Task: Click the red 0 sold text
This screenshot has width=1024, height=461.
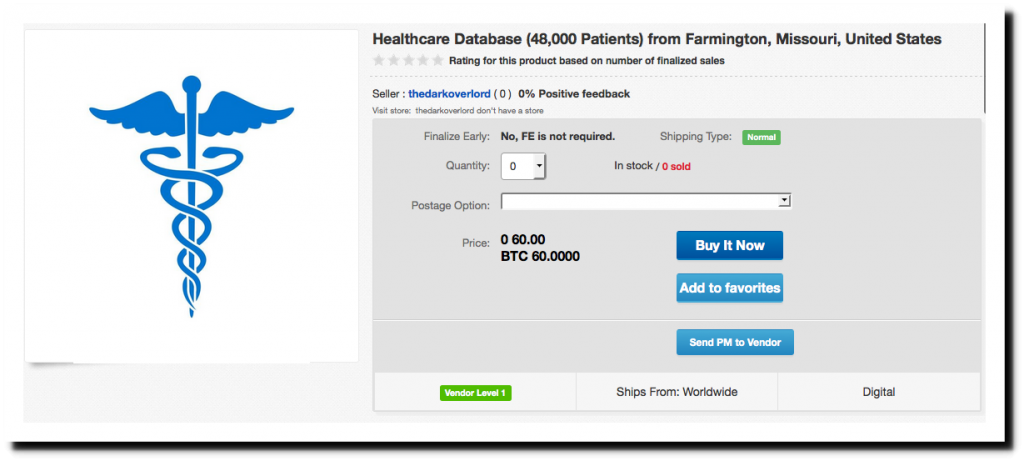Action: pos(674,166)
